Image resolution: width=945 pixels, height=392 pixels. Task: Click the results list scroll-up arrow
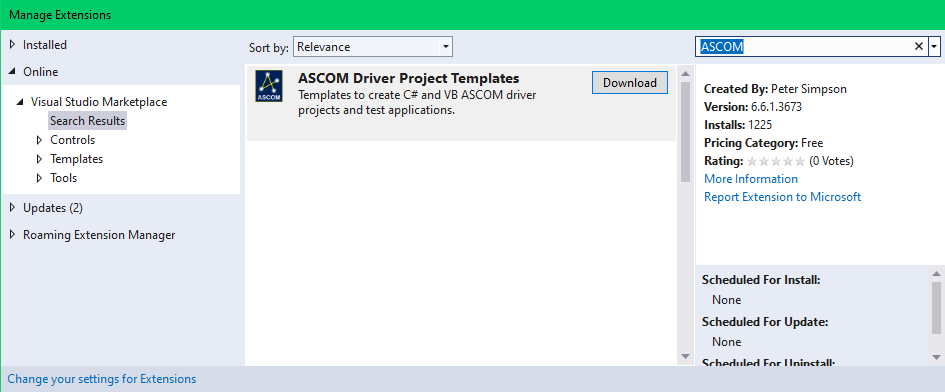point(685,74)
